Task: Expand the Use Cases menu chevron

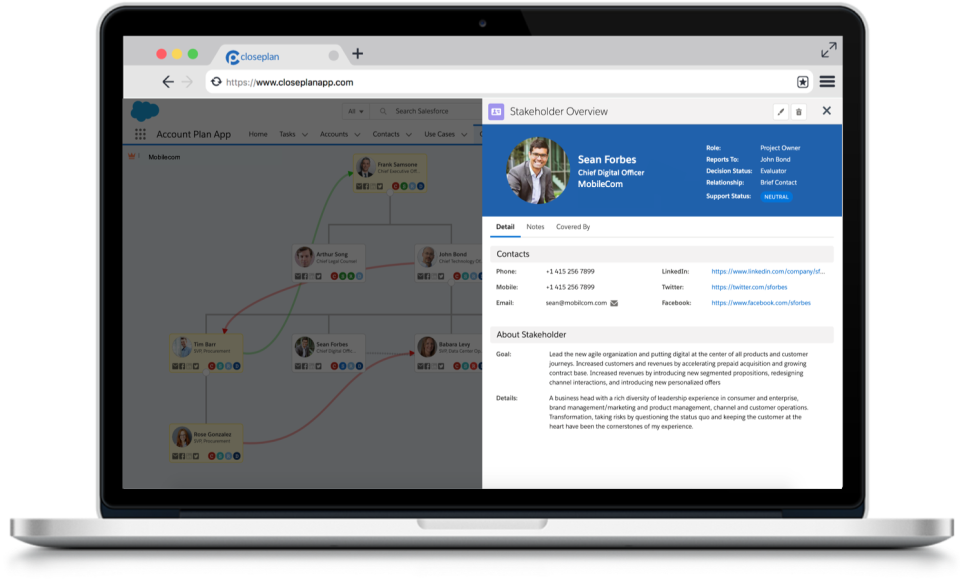Action: (464, 135)
